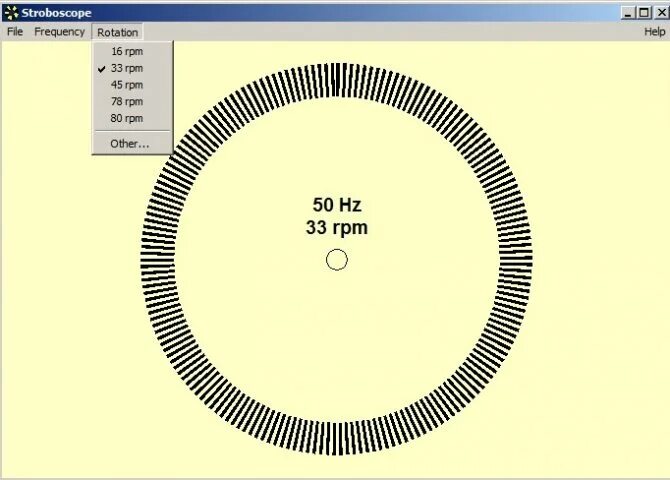Select 16 rpm rotation

tap(132, 51)
